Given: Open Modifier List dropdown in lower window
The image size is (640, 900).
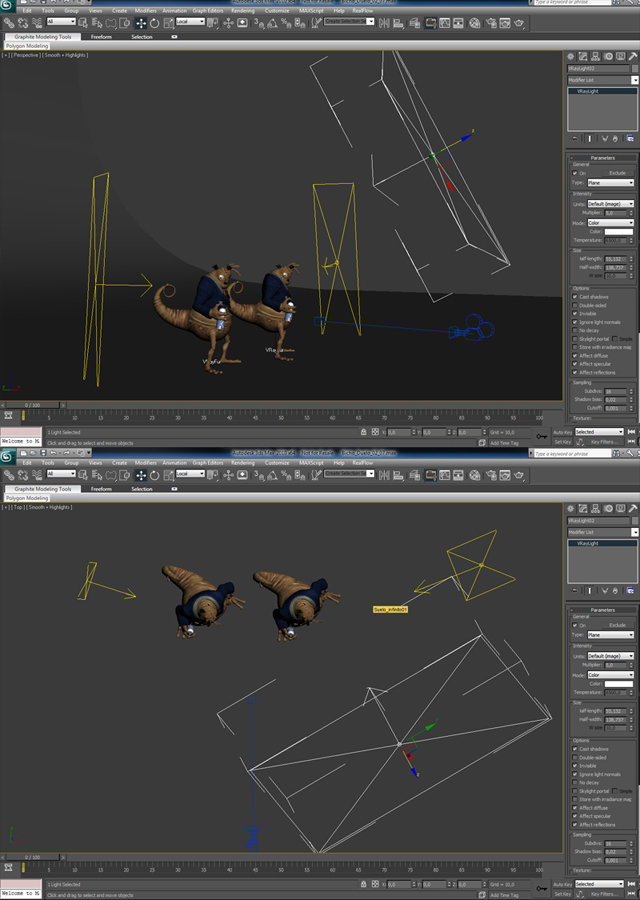Looking at the screenshot, I should tap(603, 532).
